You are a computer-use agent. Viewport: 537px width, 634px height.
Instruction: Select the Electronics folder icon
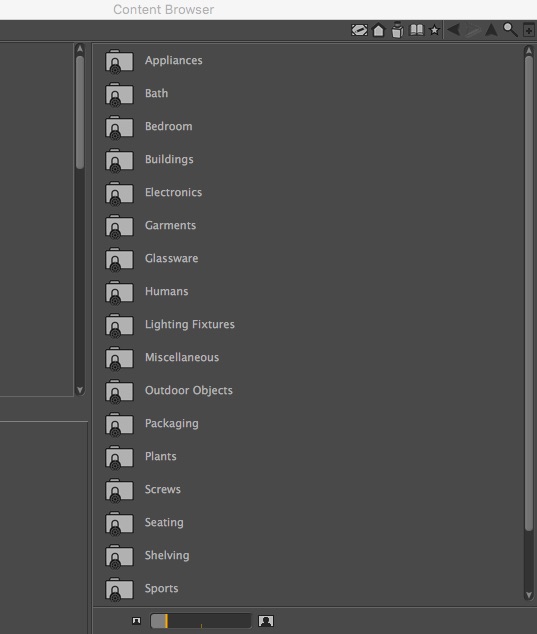[x=119, y=194]
